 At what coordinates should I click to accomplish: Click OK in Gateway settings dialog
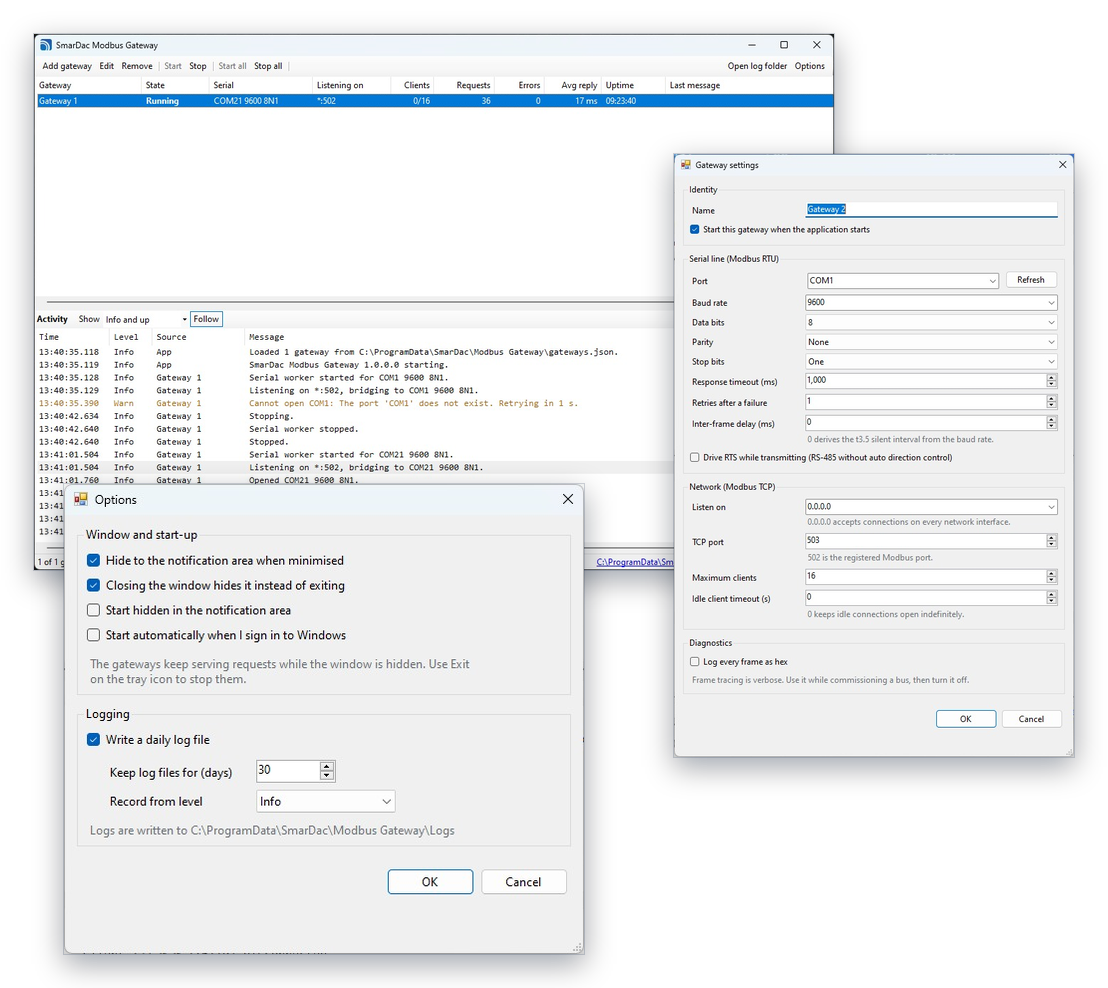(965, 719)
